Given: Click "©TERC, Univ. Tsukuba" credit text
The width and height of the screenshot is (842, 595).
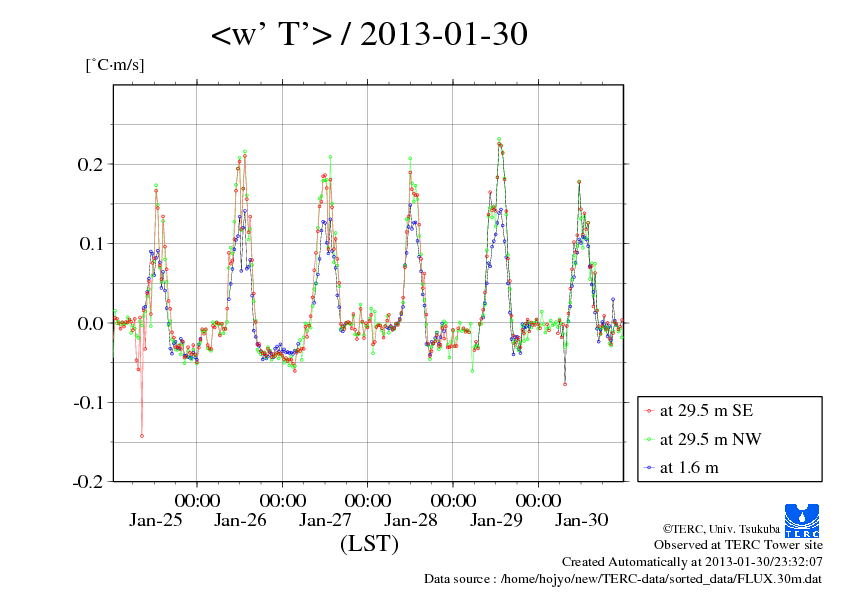Looking at the screenshot, I should pyautogui.click(x=721, y=529).
